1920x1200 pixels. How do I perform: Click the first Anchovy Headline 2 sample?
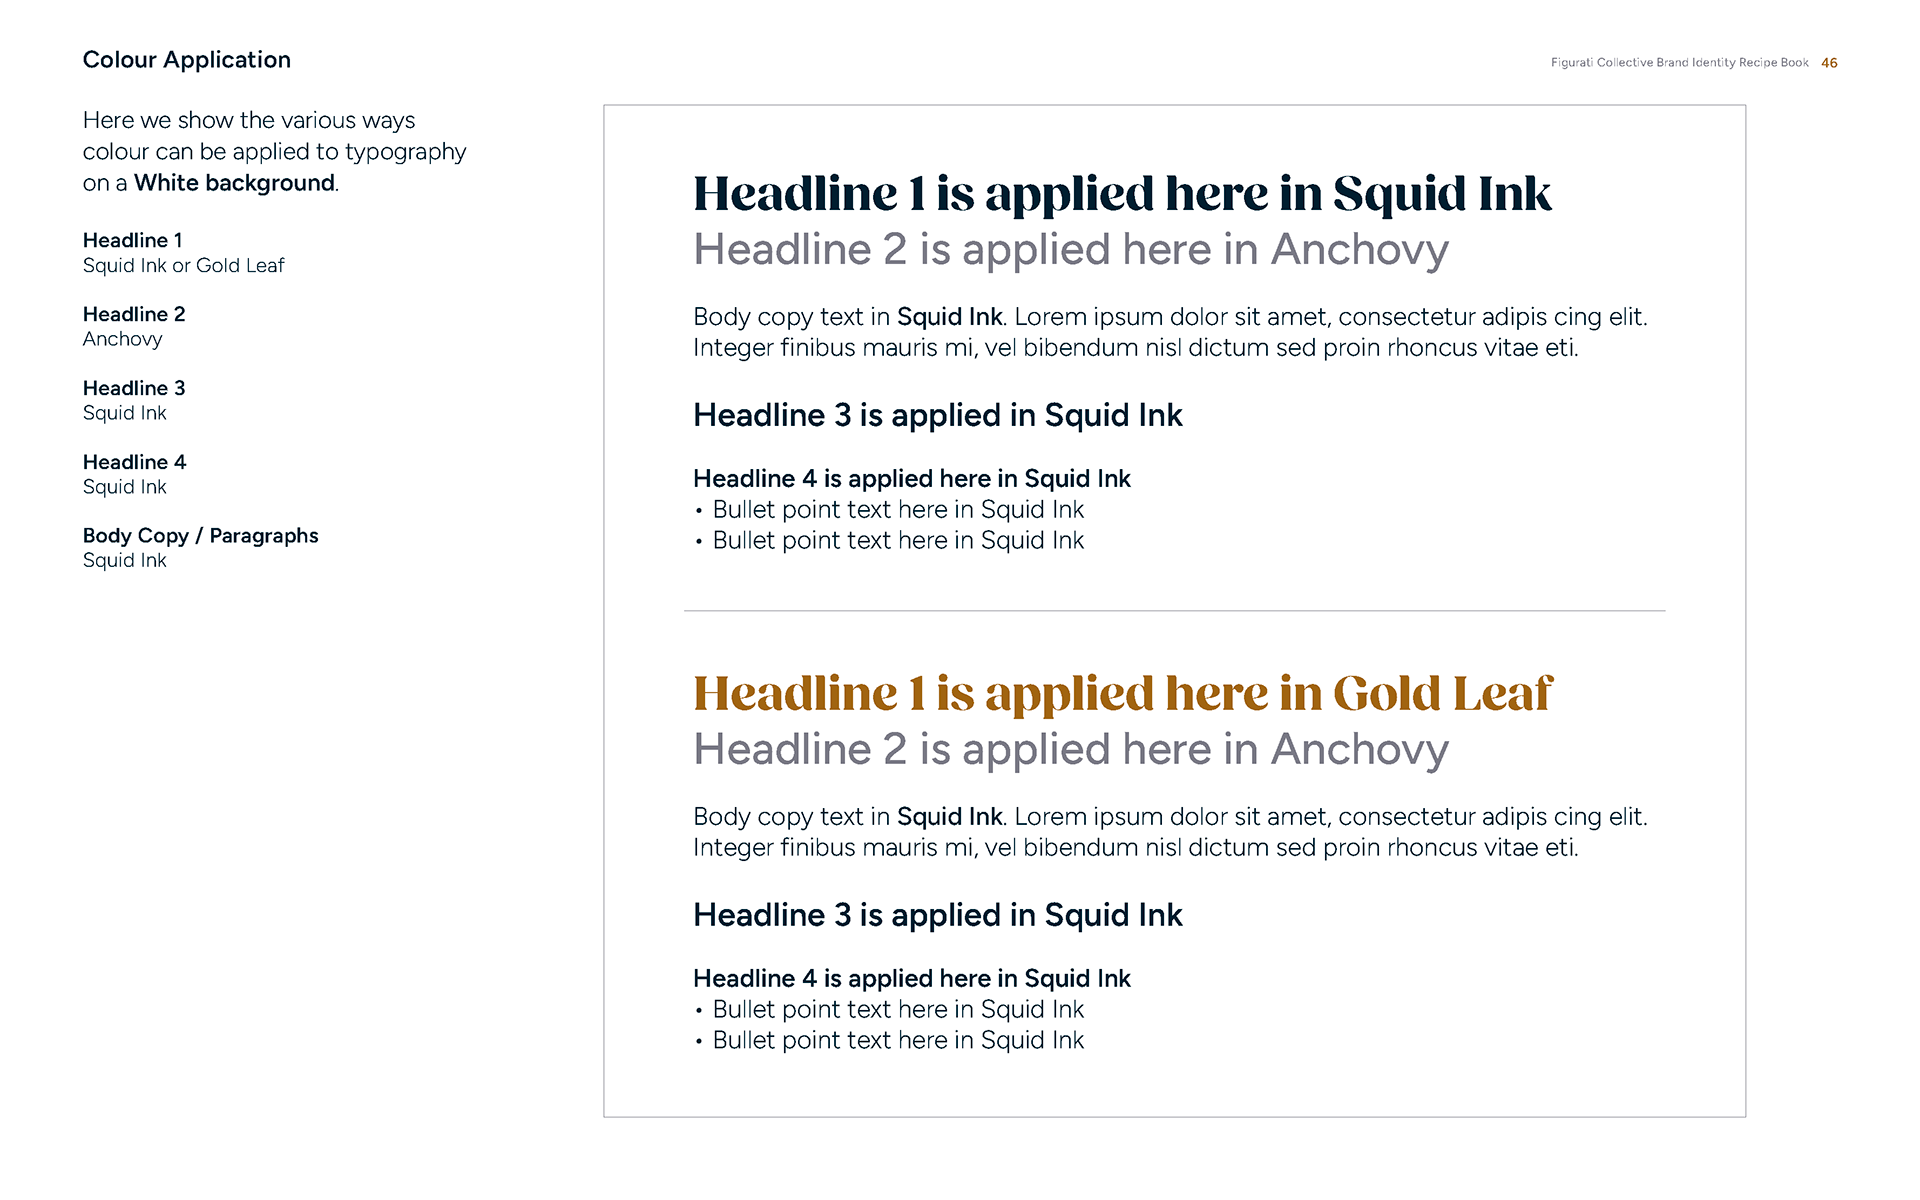(1070, 250)
